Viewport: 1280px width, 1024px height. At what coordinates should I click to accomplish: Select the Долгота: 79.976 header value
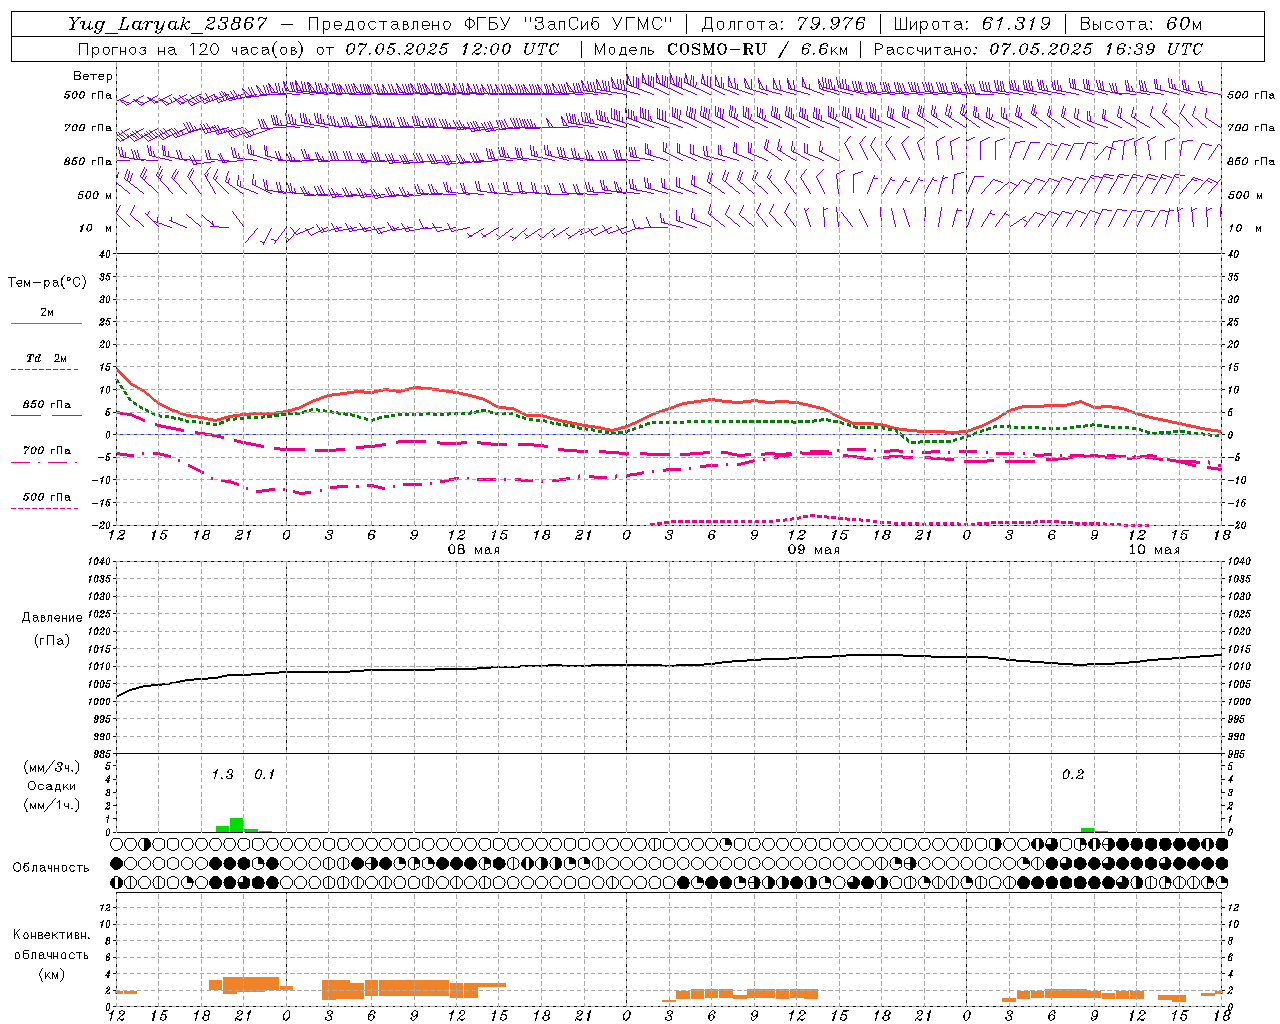point(784,24)
